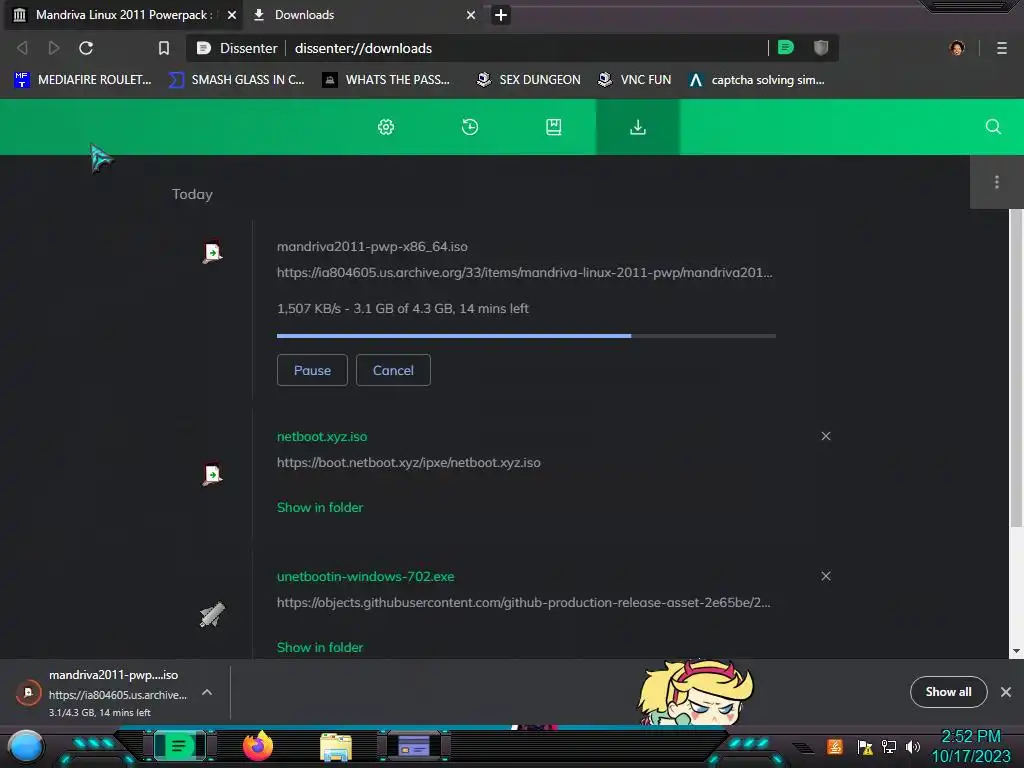
Task: Remove unetbootin-windows-702.exe from the list
Action: tap(826, 576)
